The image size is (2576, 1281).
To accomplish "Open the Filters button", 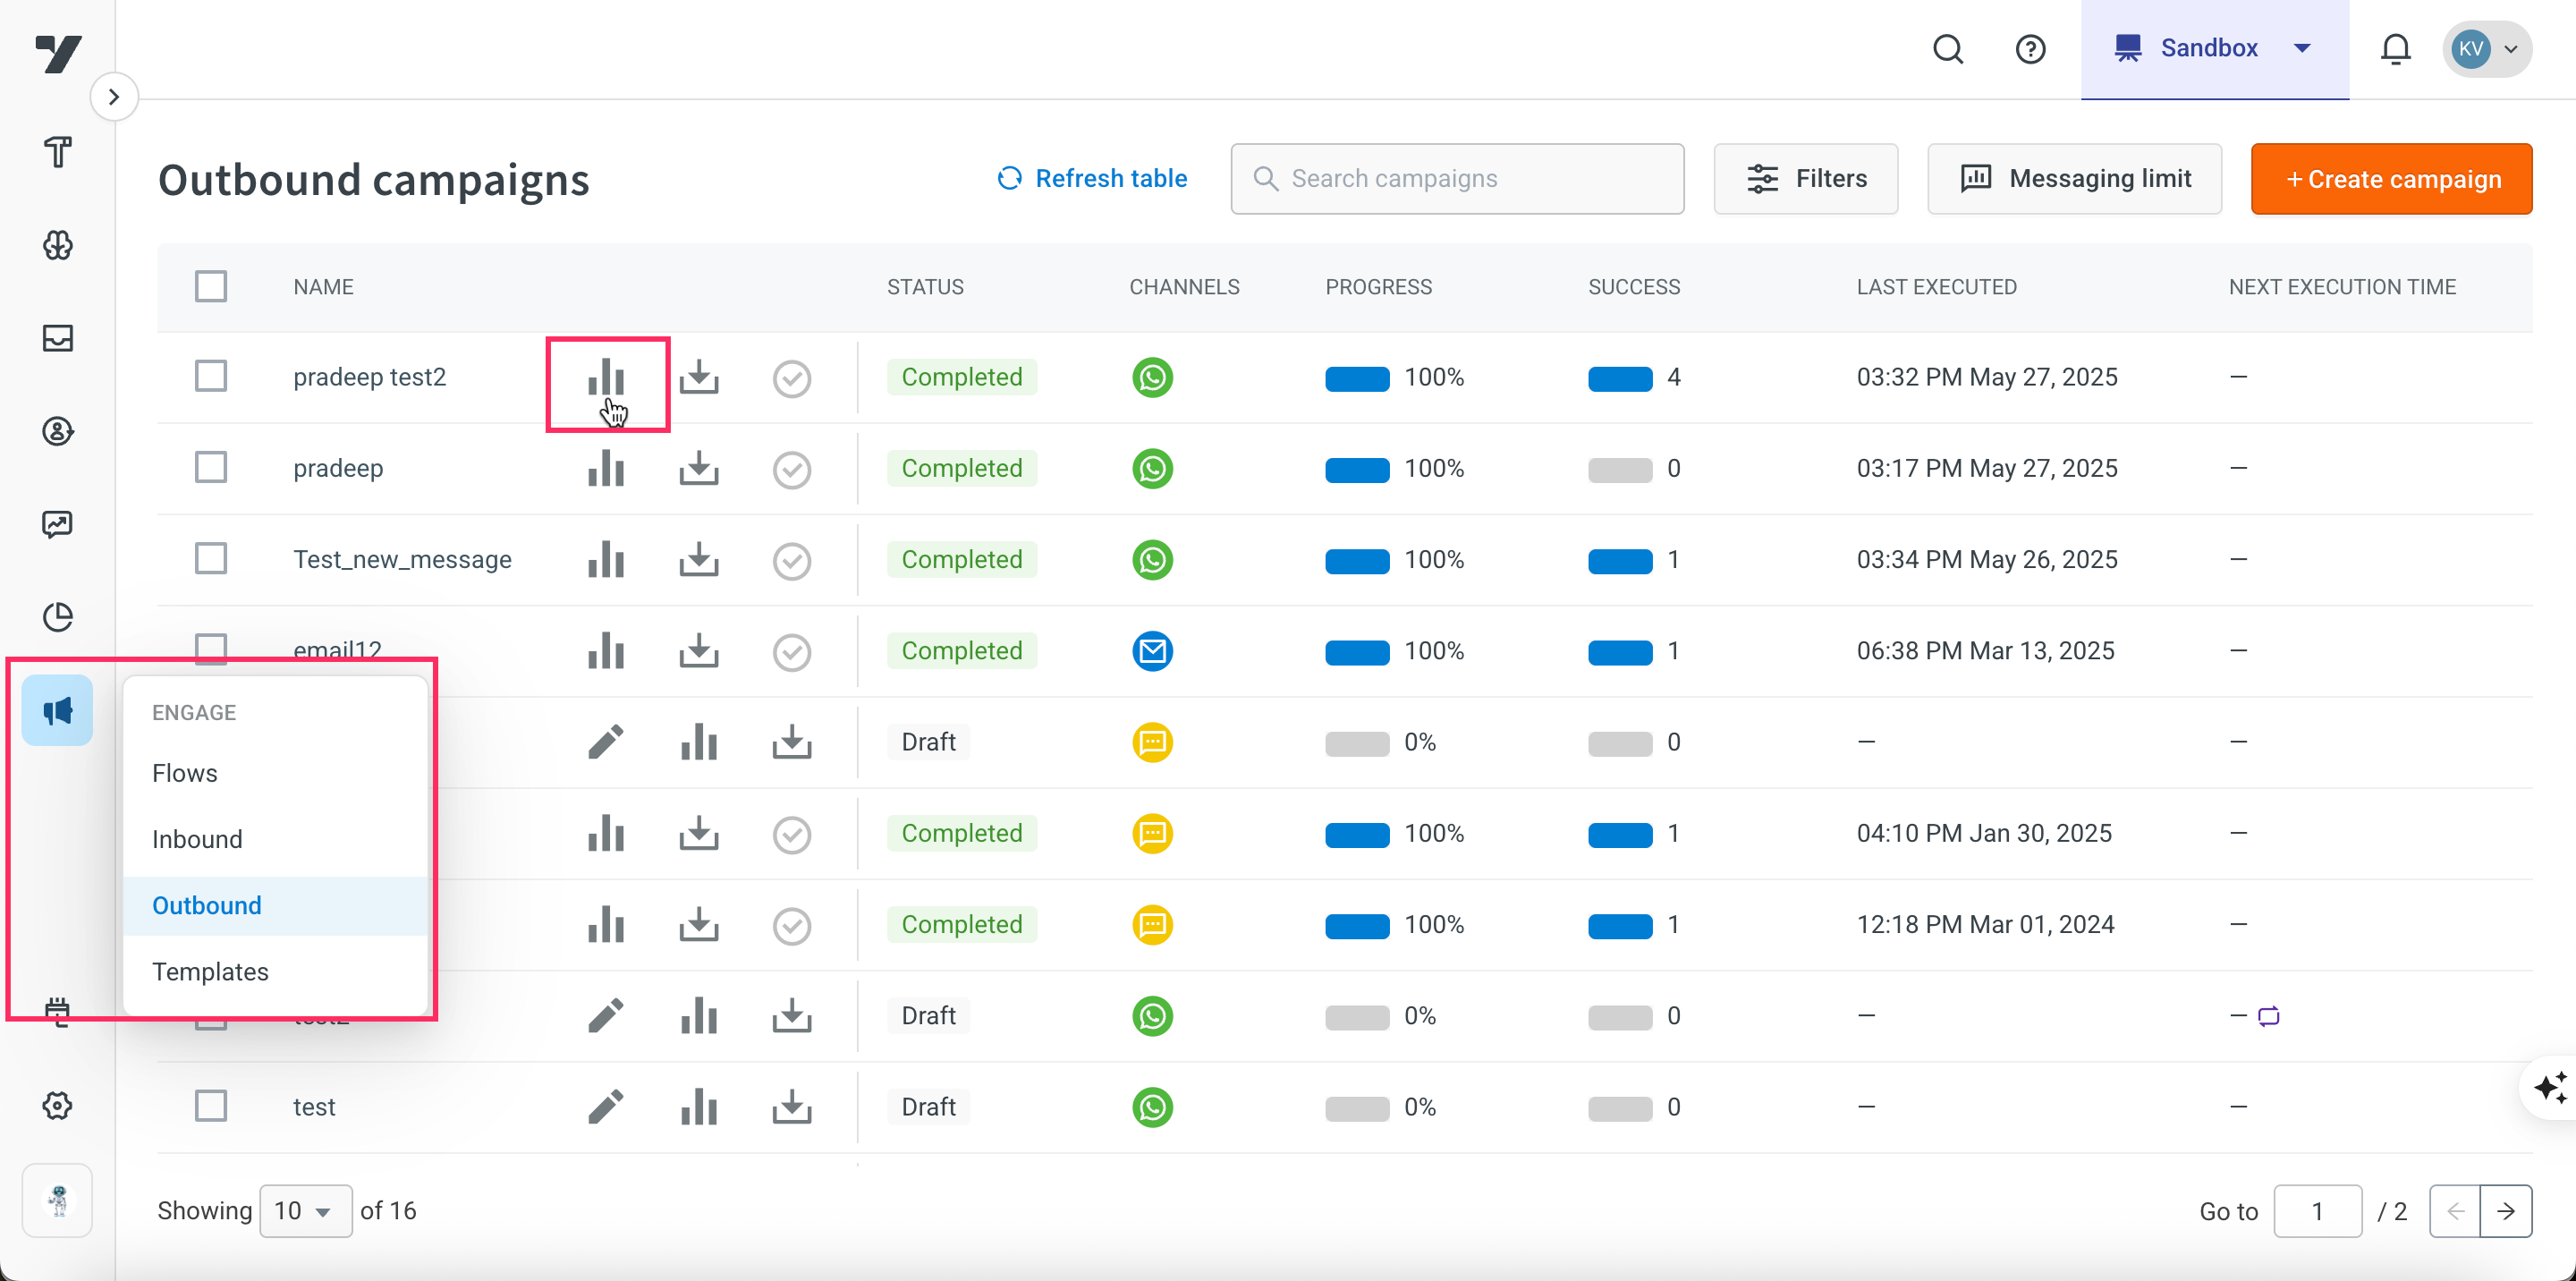I will (1806, 178).
